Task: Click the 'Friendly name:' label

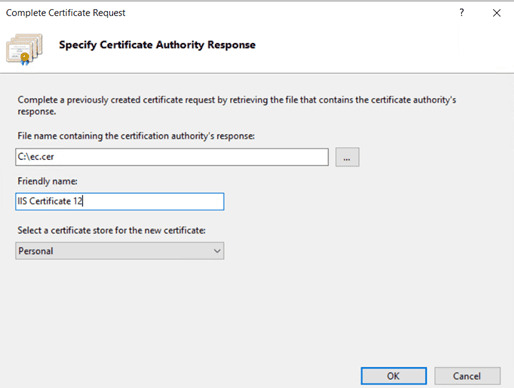Action: point(47,181)
